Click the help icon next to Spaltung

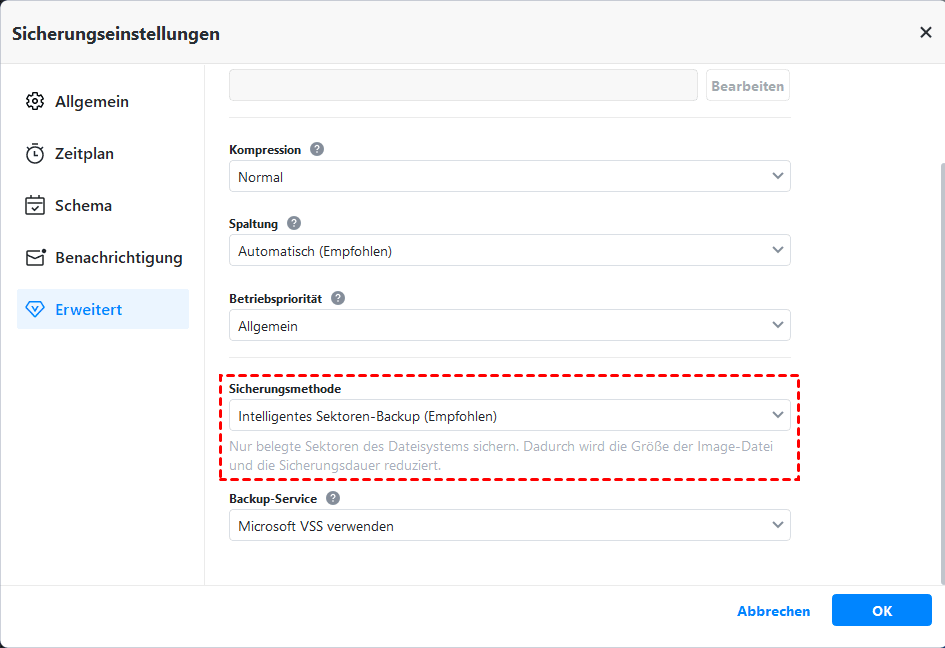[x=294, y=224]
